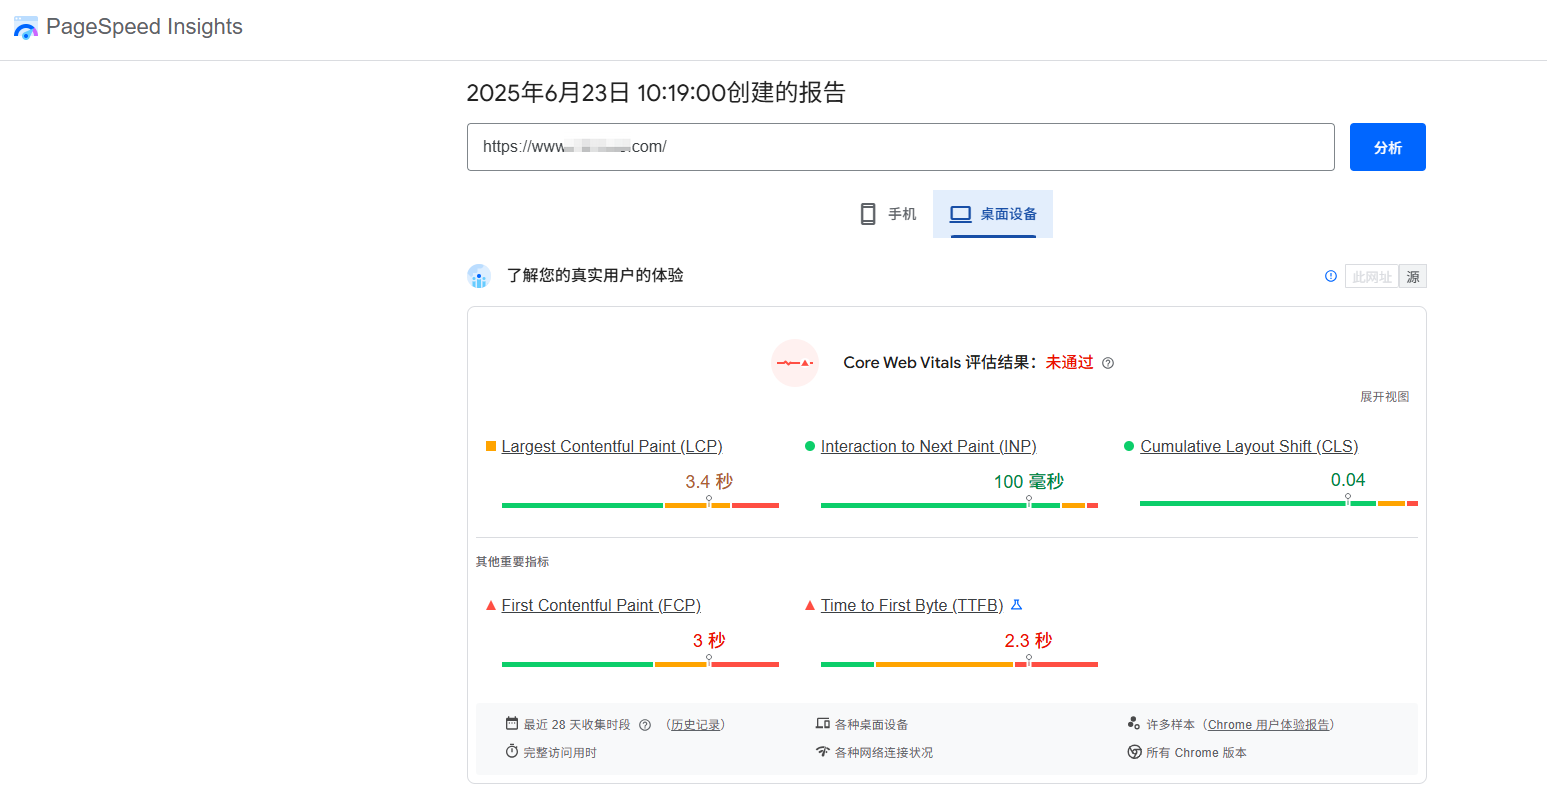Open the question-mark info beside collection period

coord(645,724)
